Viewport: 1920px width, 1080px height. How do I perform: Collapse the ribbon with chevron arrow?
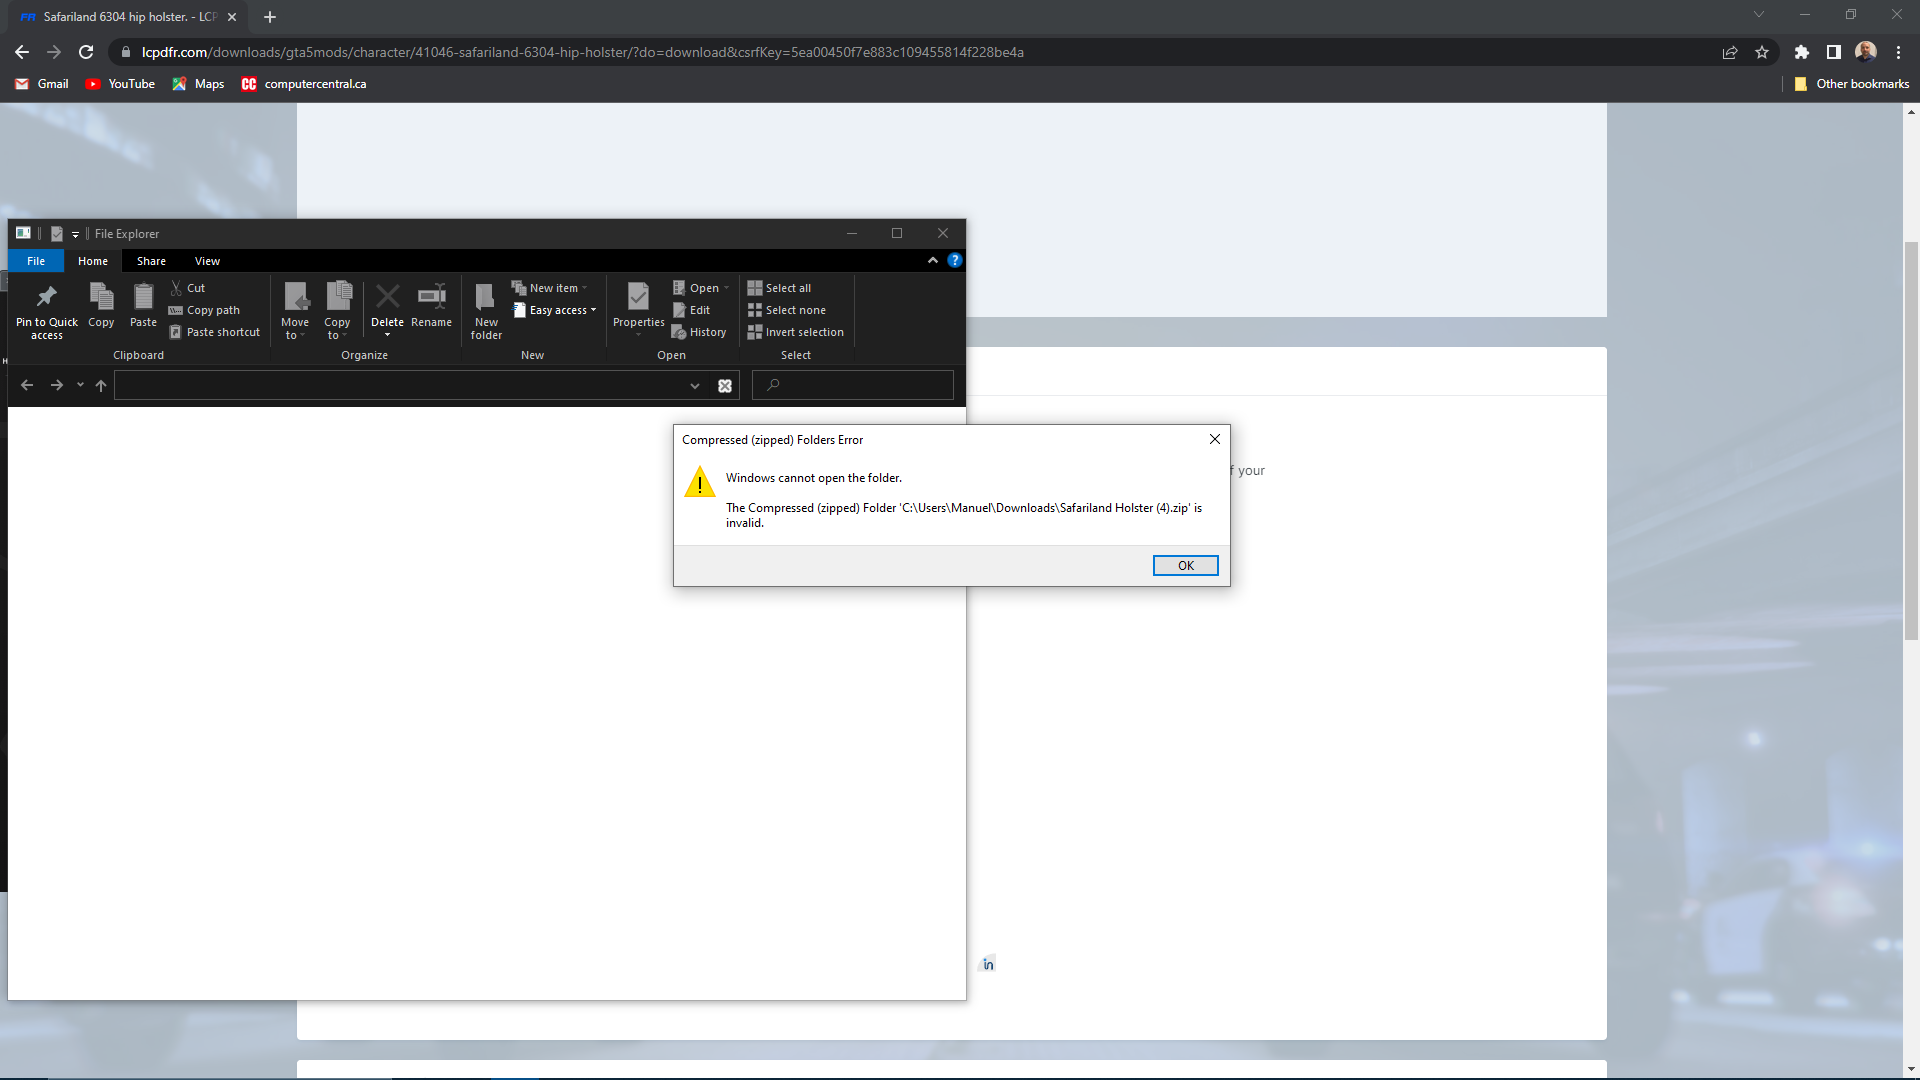point(933,260)
